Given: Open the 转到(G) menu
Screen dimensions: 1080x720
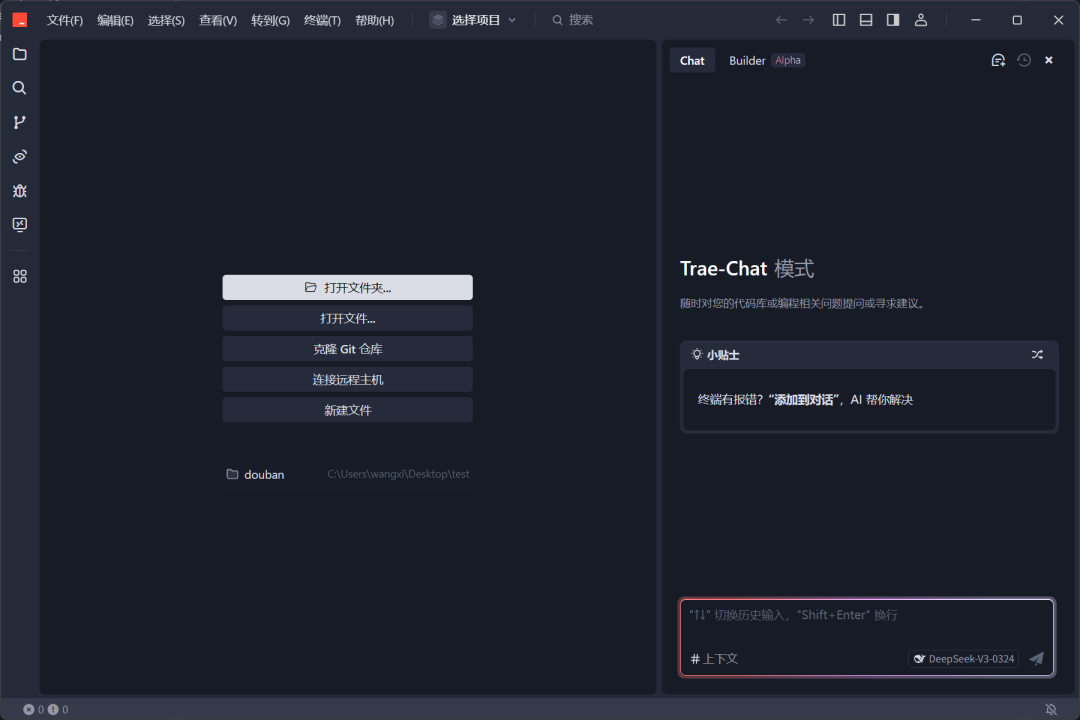Looking at the screenshot, I should point(270,20).
